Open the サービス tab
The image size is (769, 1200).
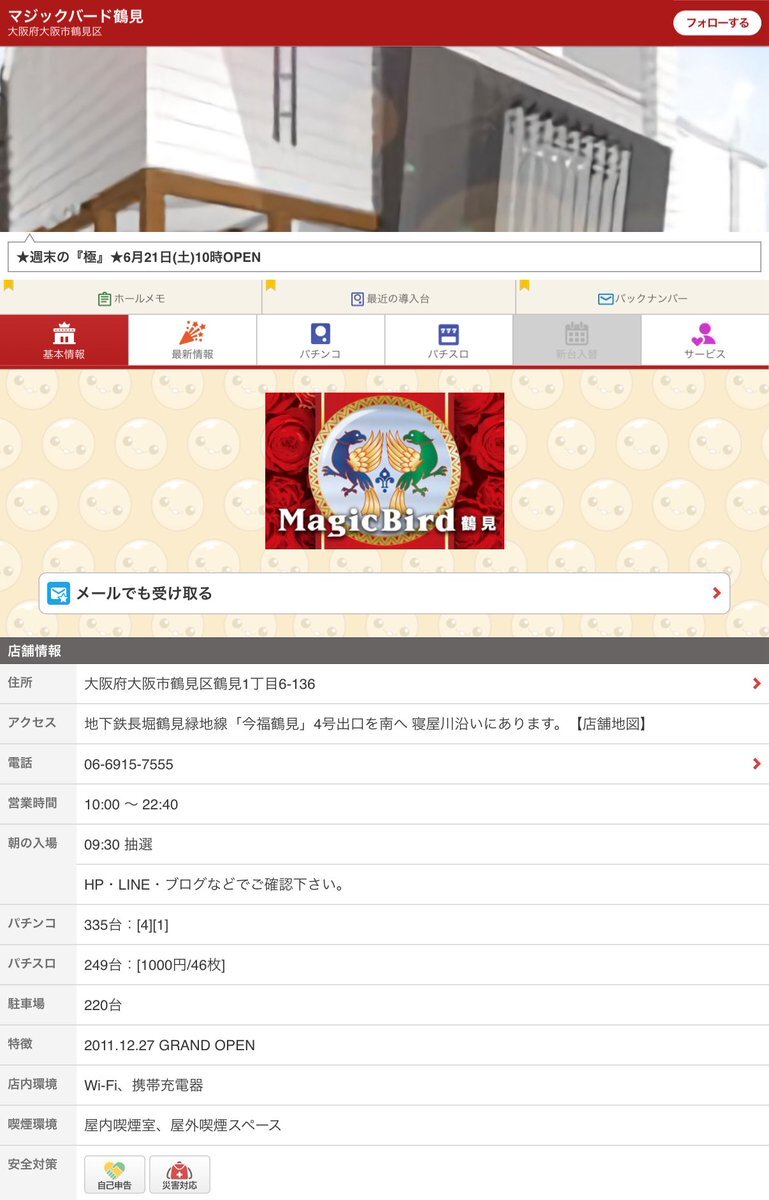coord(705,340)
